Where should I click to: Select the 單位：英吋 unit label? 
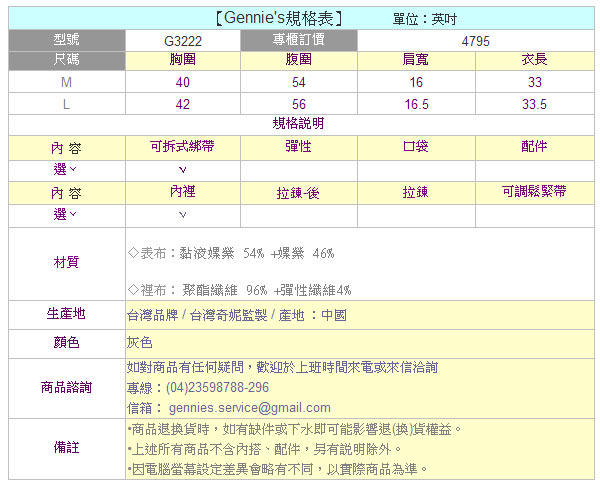(x=424, y=19)
